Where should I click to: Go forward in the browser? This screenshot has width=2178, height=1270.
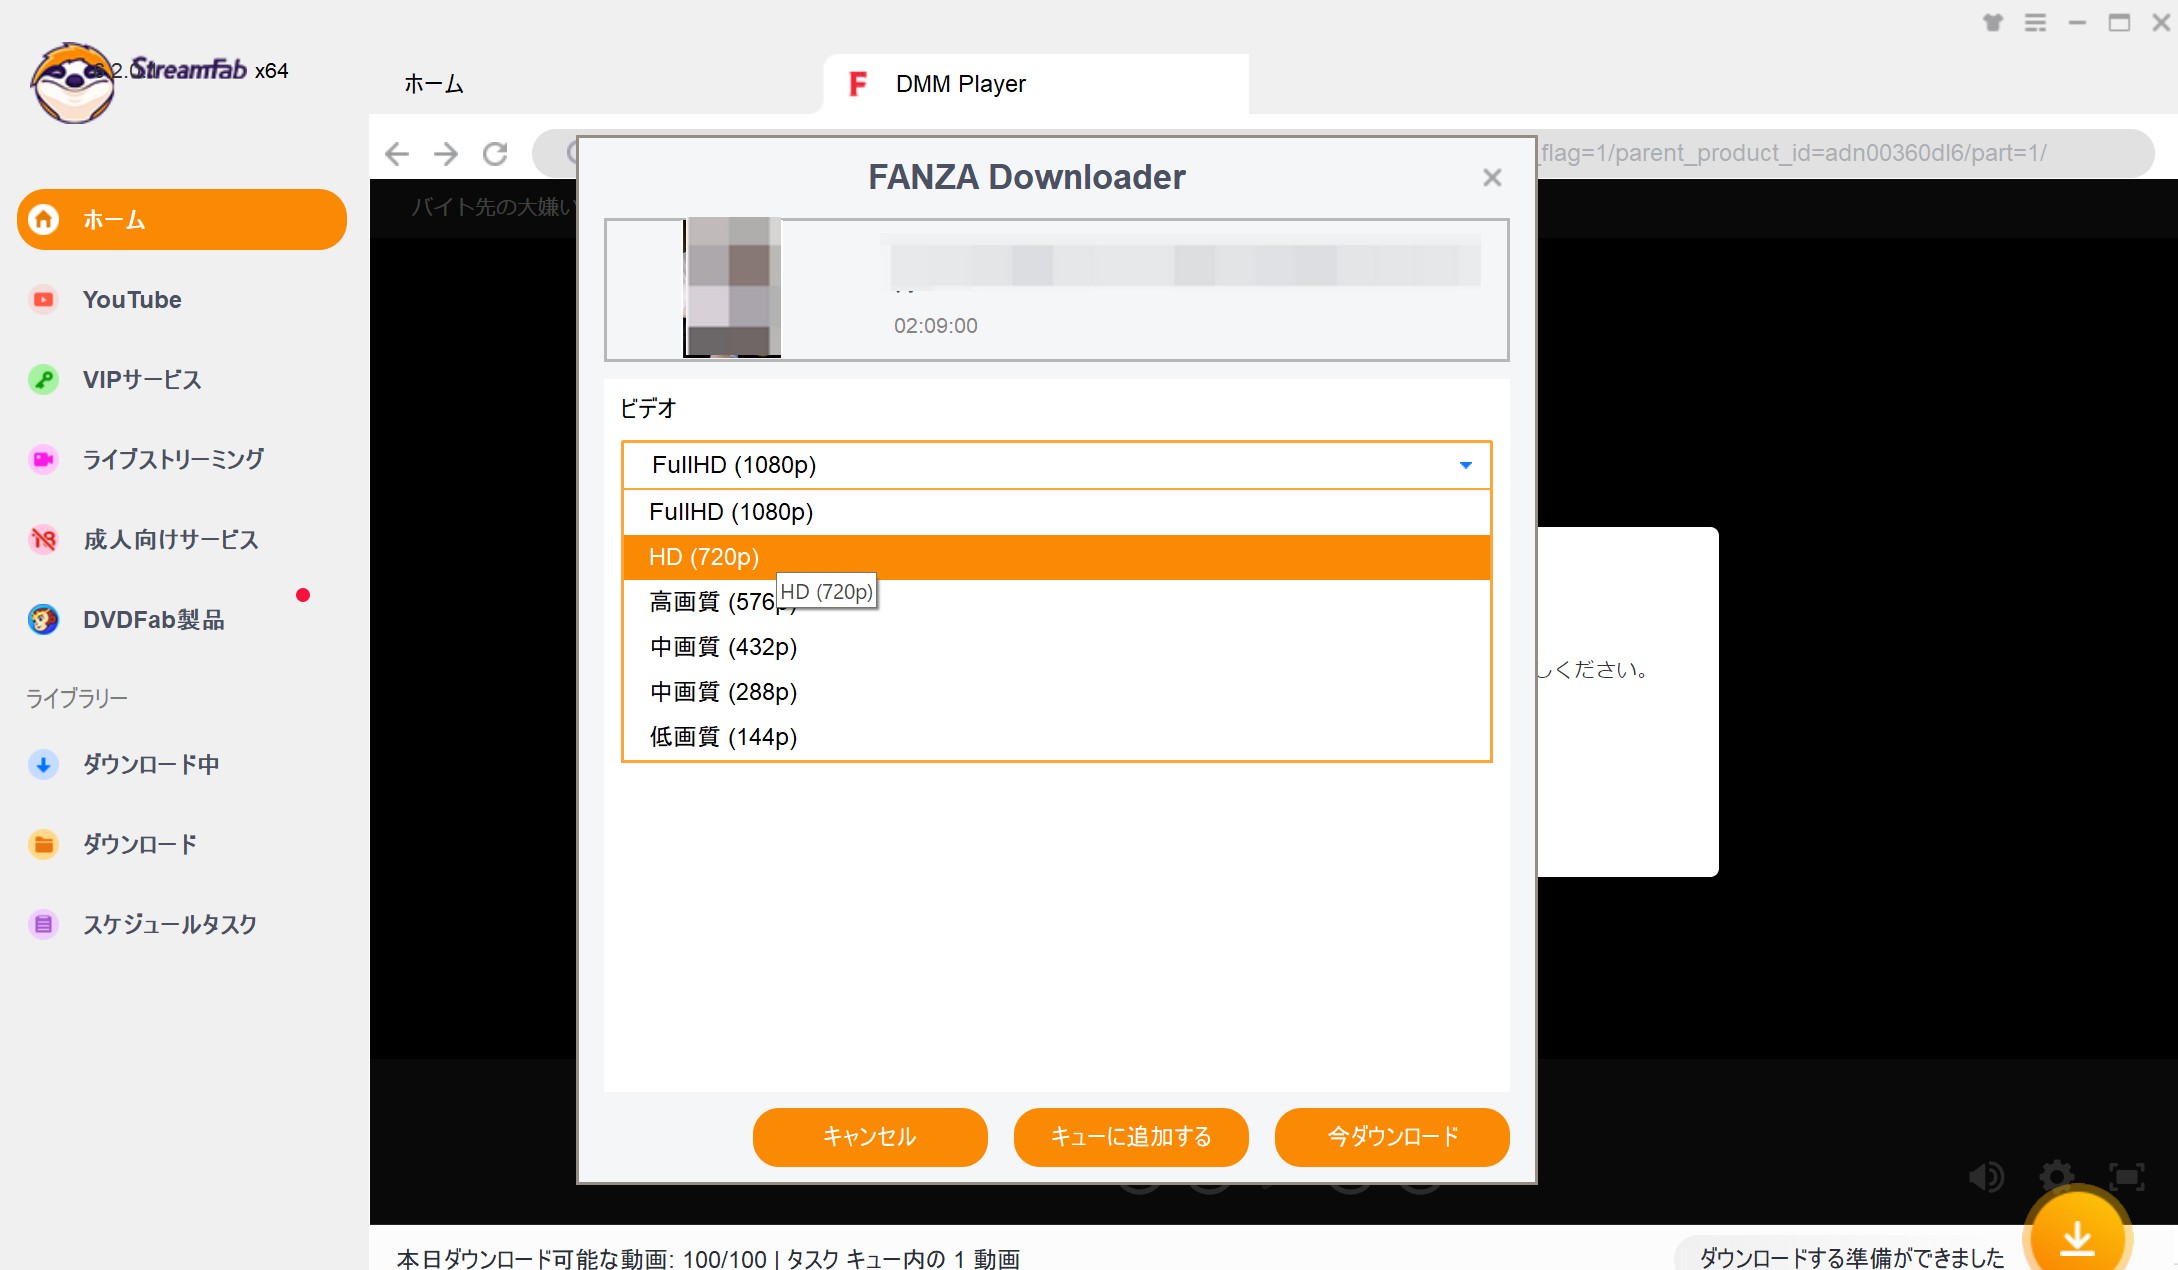[446, 153]
